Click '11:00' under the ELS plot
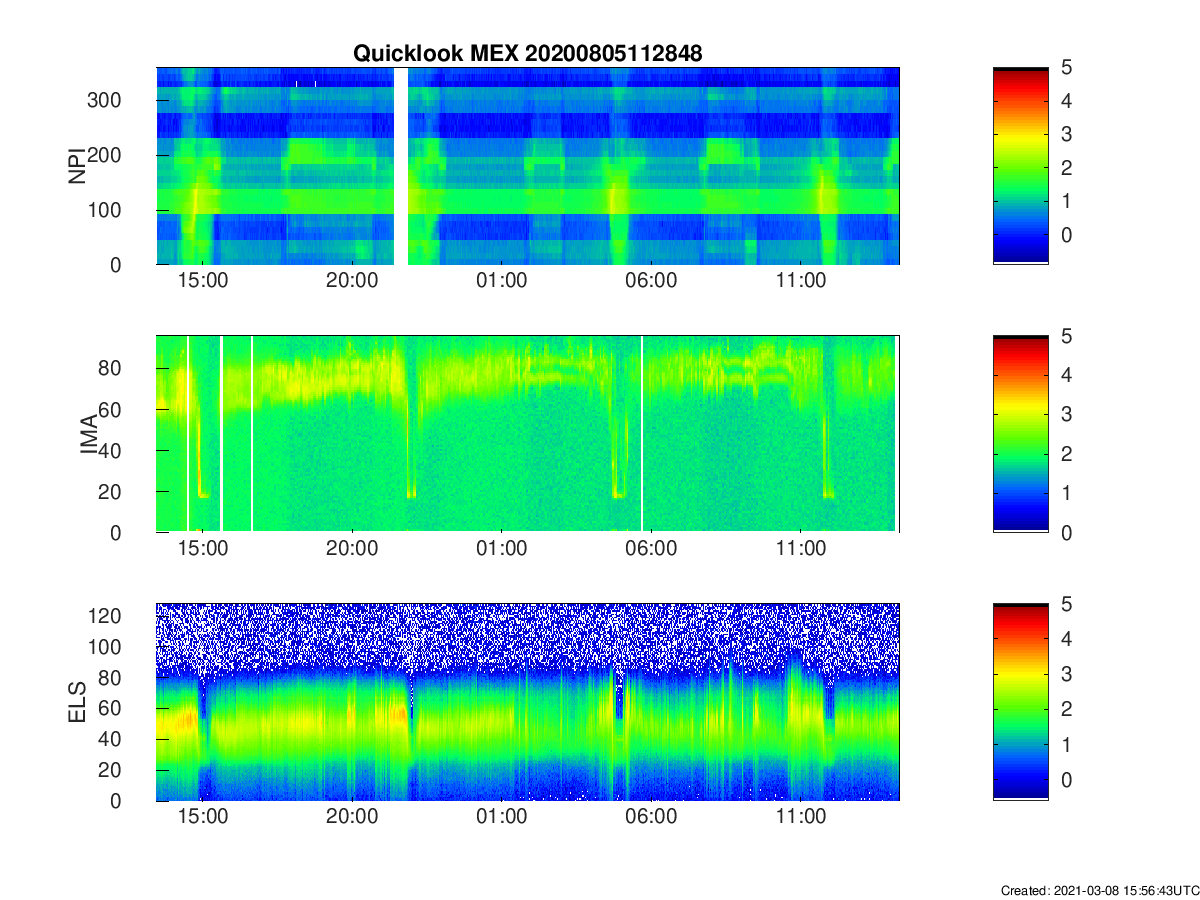The image size is (1200, 900). coord(800,817)
